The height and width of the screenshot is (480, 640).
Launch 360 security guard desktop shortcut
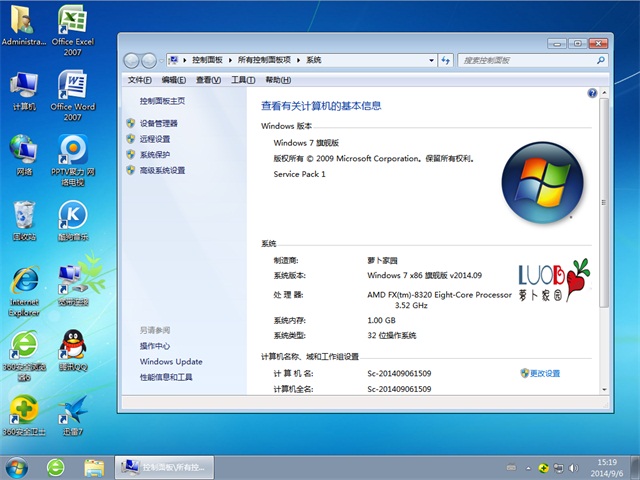tap(24, 416)
